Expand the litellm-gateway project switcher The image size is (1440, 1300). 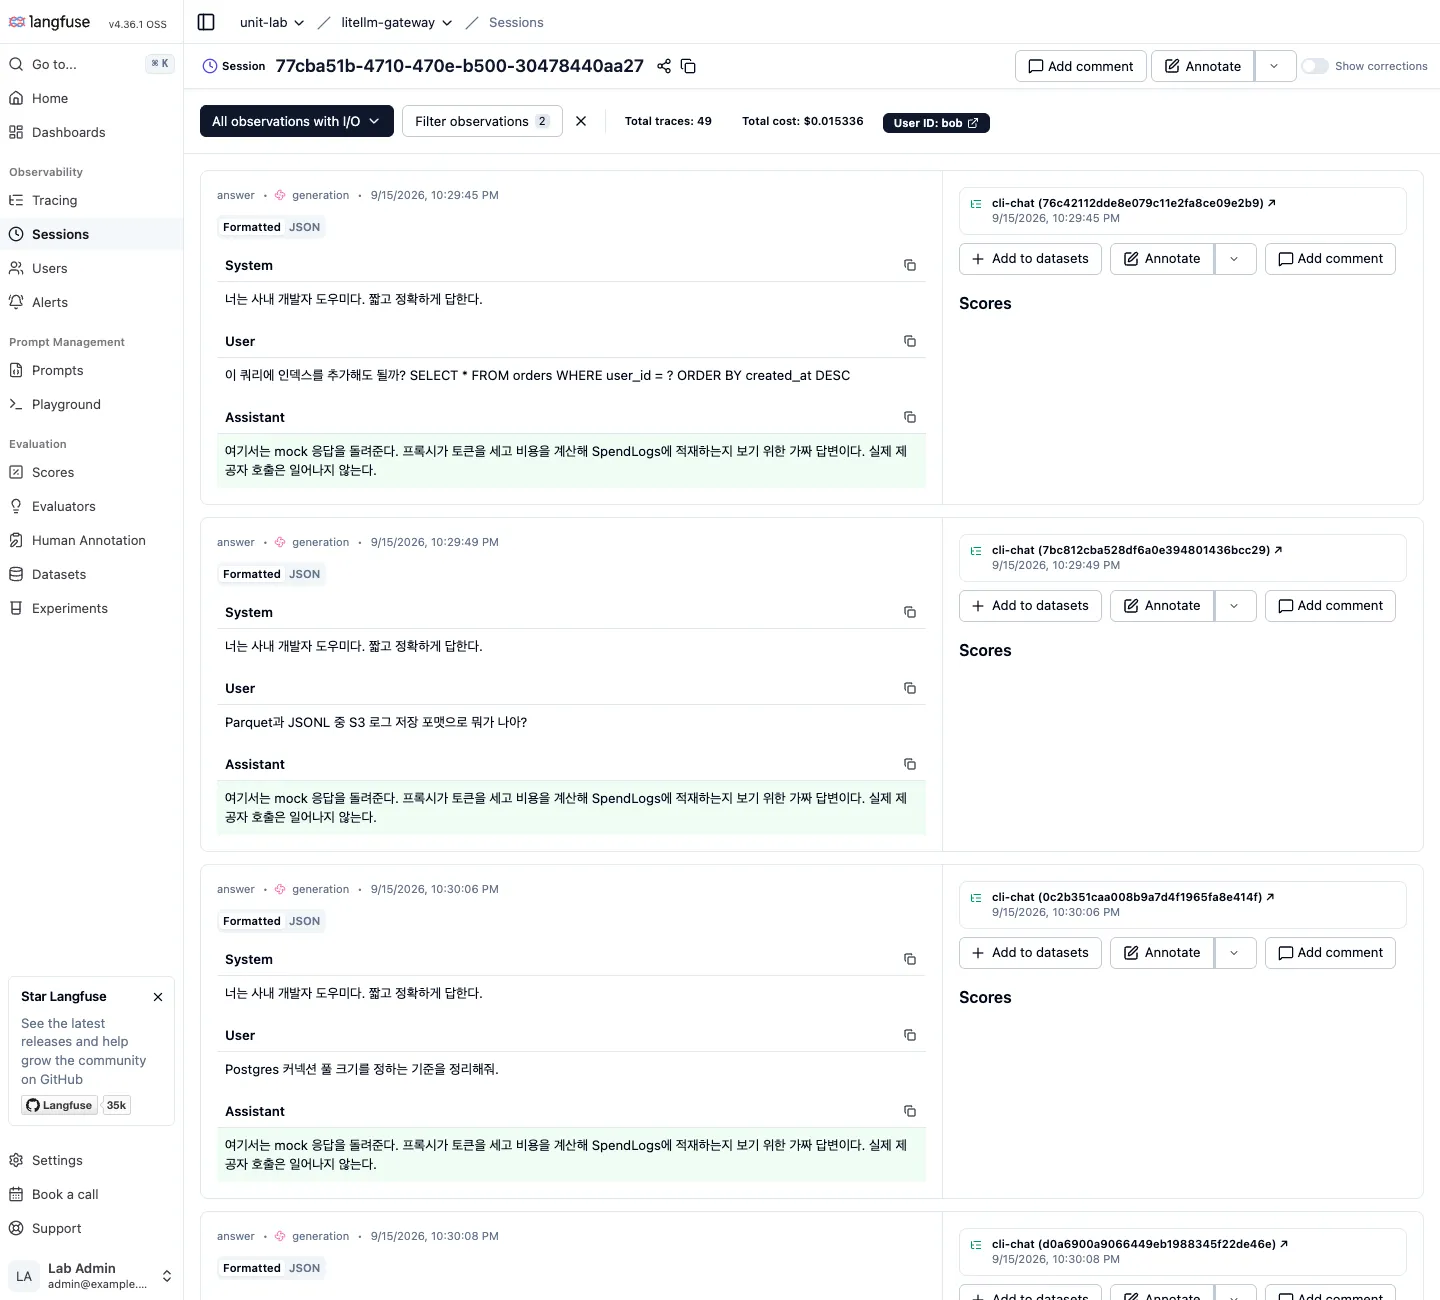click(397, 22)
